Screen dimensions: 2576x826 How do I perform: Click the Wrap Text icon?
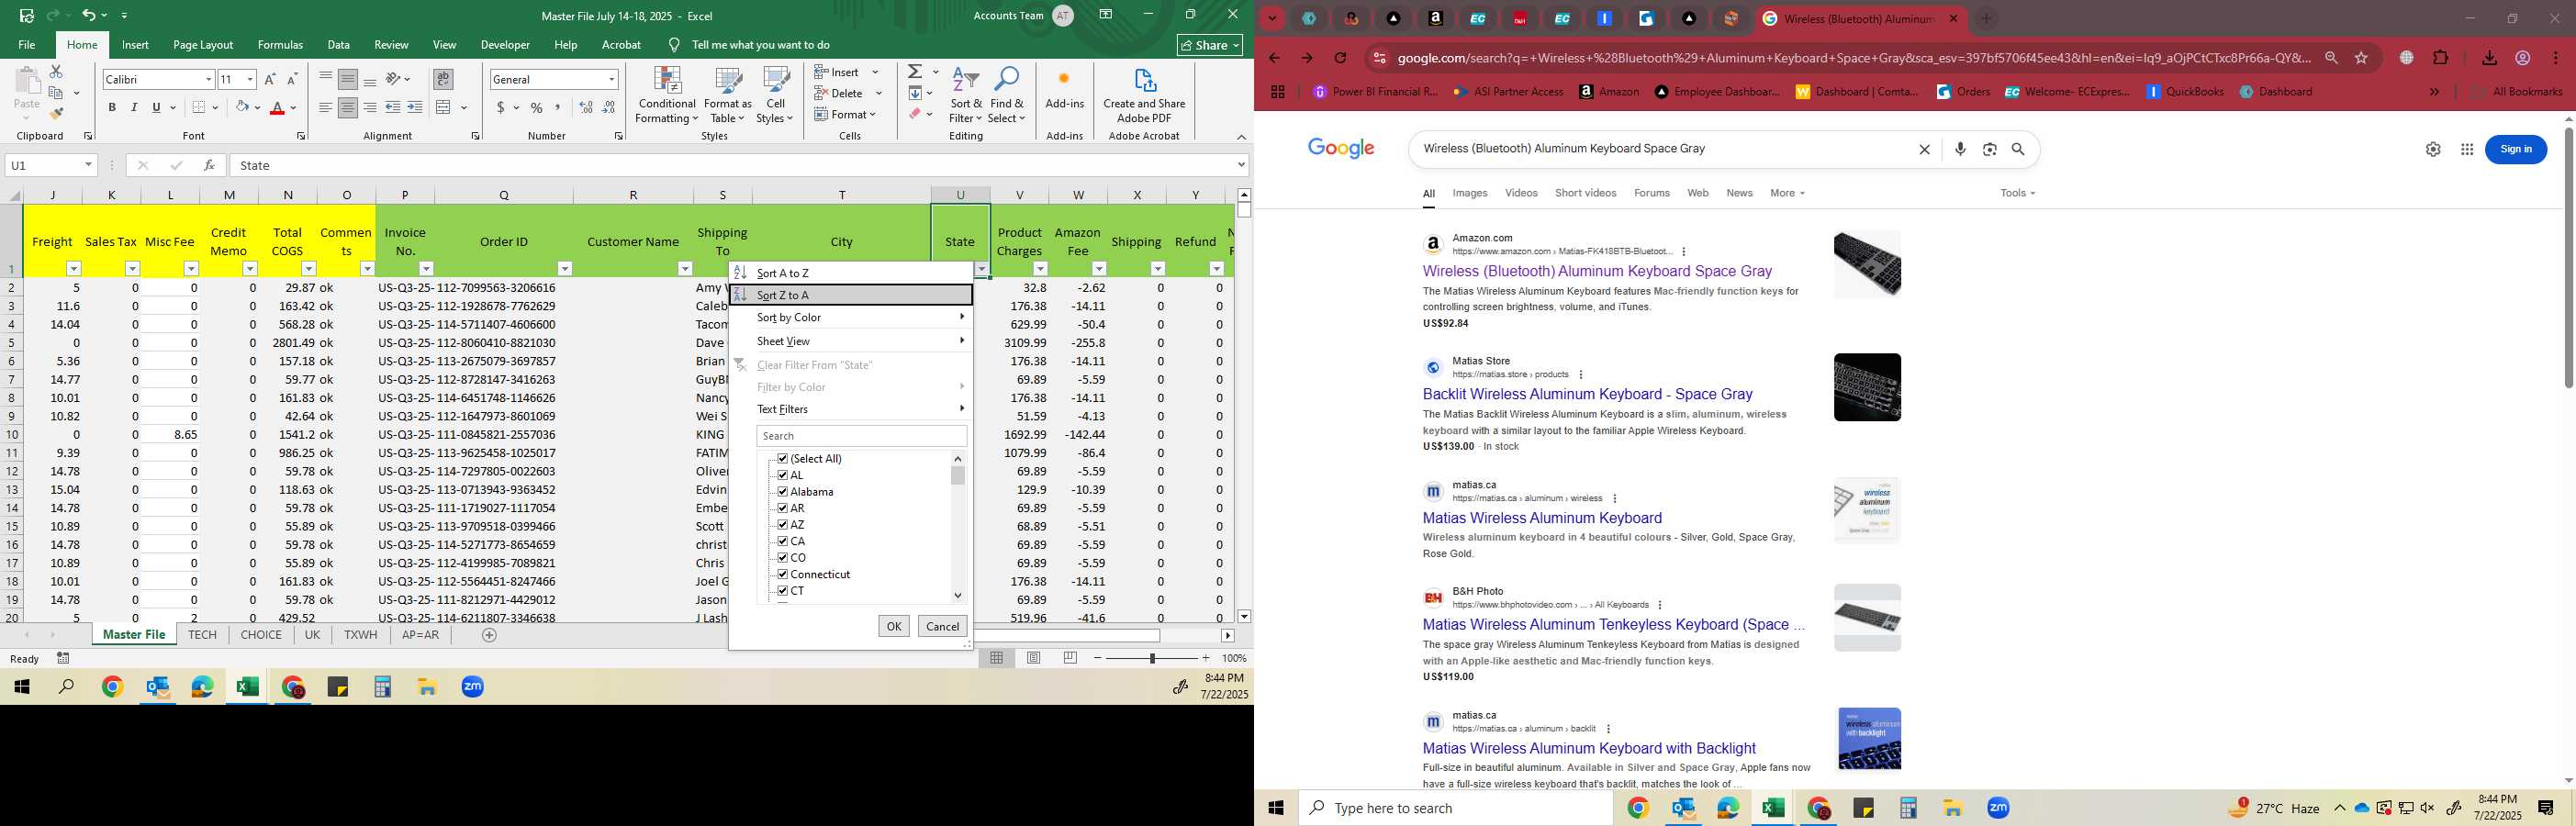pos(443,79)
